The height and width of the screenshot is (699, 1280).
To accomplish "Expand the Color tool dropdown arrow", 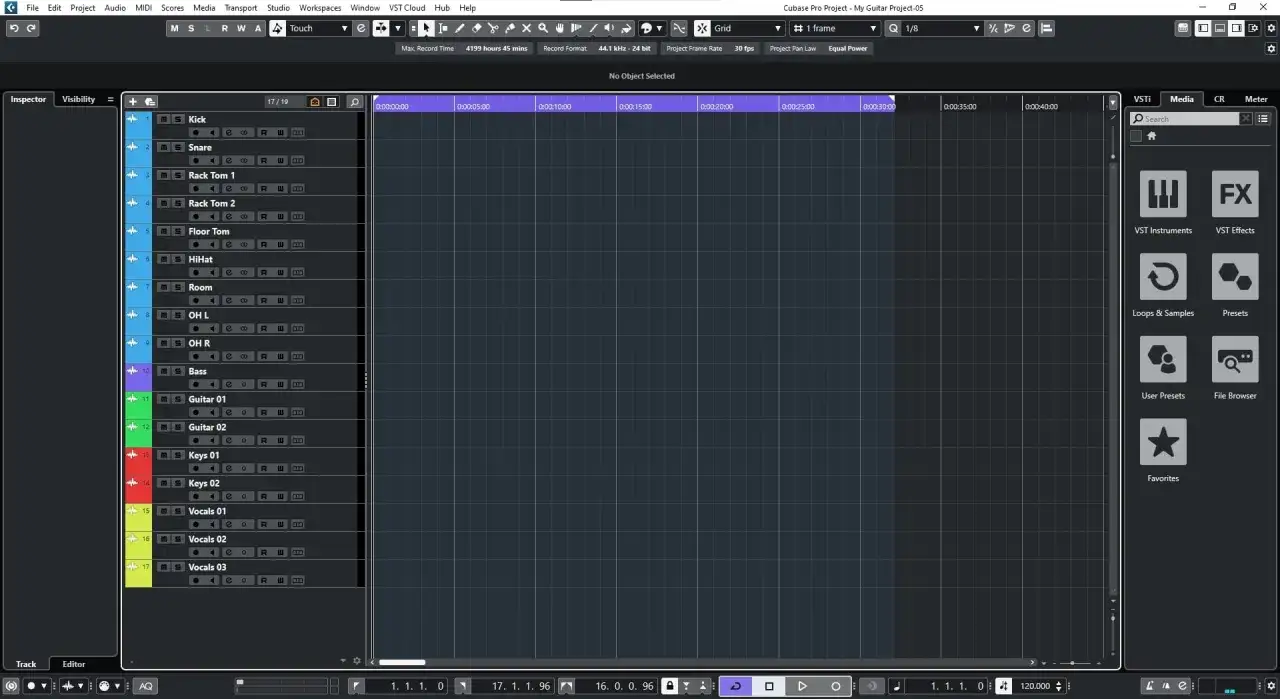I will coord(660,28).
